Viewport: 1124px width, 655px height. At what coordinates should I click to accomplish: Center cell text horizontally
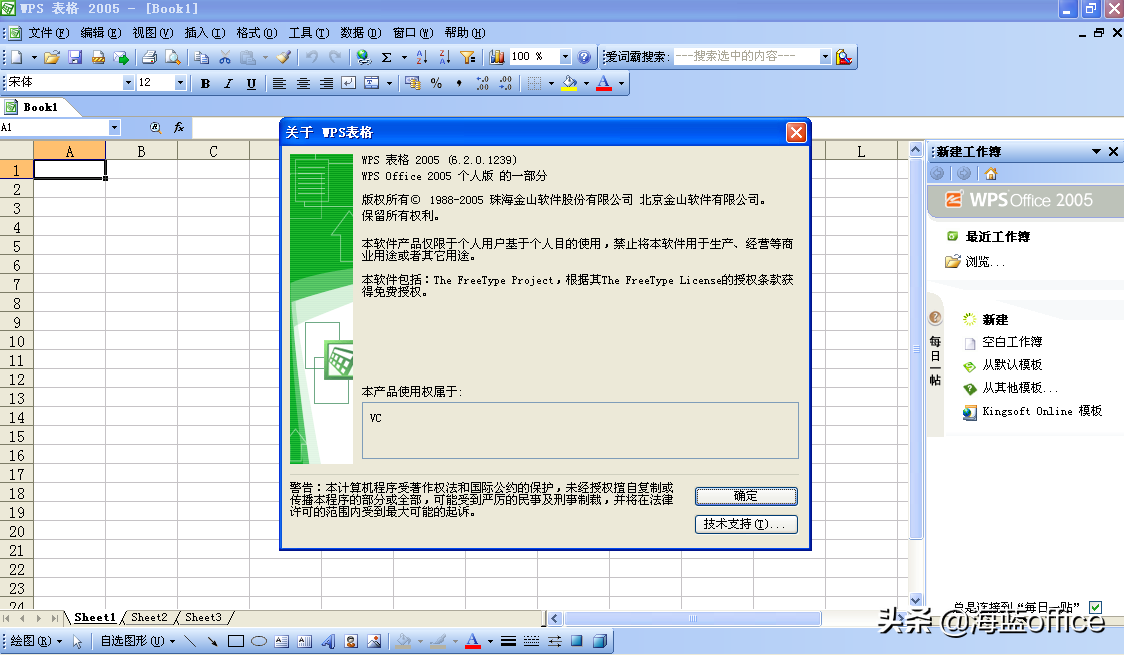tap(303, 83)
